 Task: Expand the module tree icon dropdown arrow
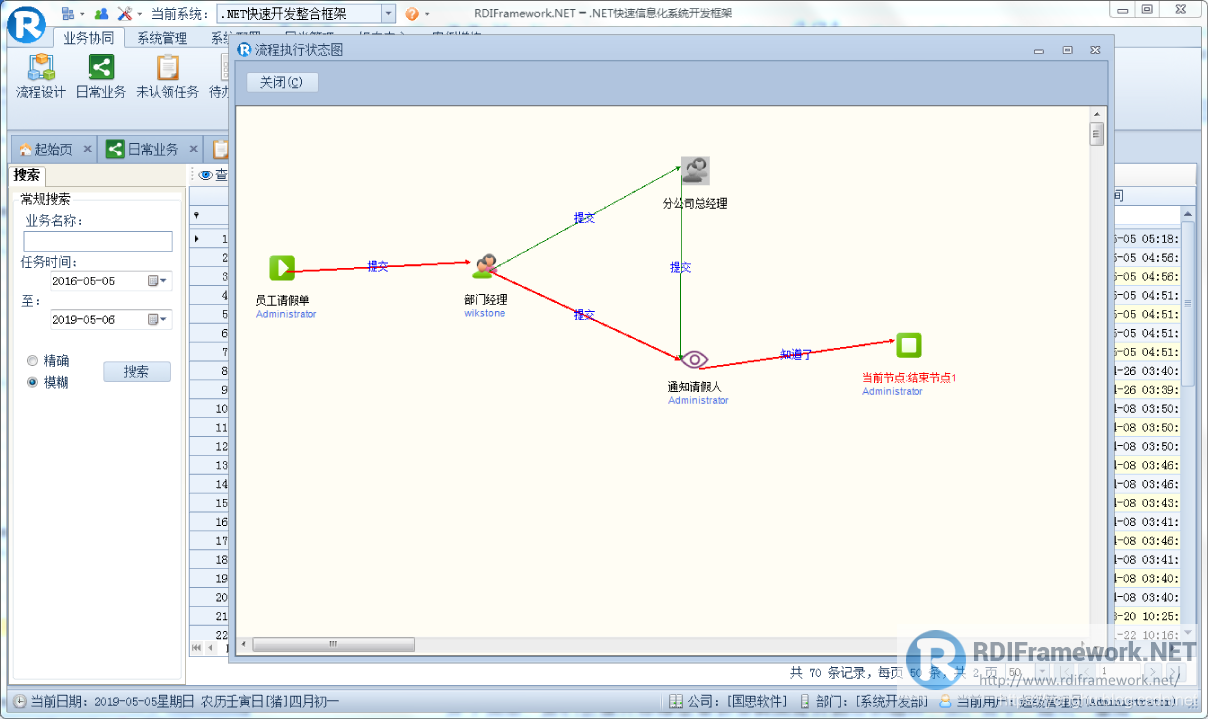81,14
